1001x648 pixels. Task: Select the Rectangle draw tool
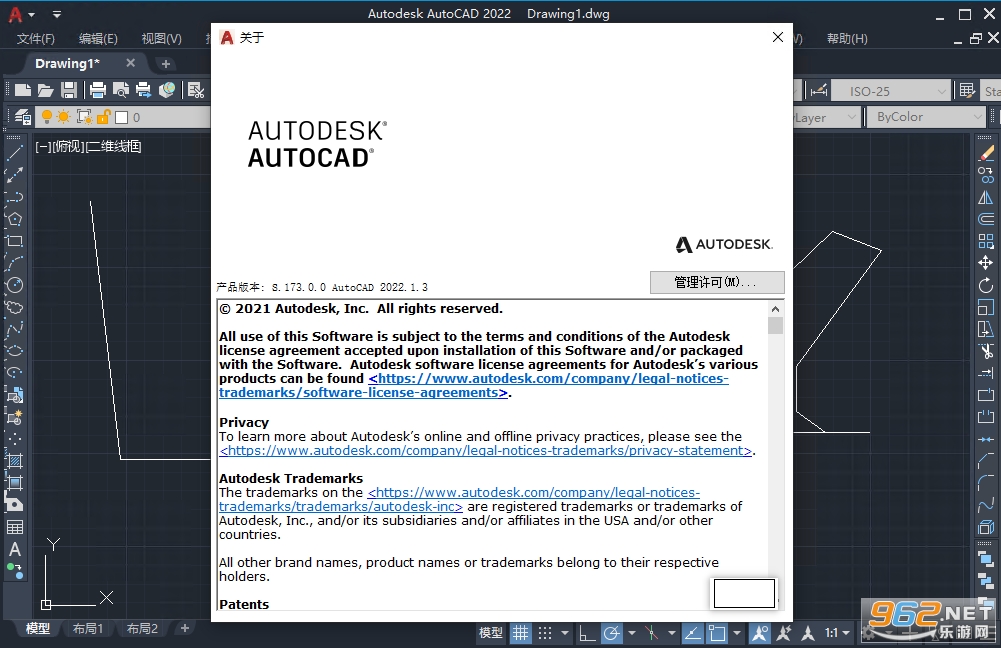coord(14,241)
